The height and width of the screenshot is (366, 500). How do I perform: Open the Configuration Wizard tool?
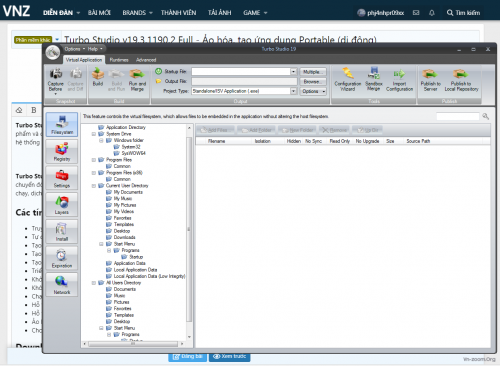pyautogui.click(x=348, y=79)
